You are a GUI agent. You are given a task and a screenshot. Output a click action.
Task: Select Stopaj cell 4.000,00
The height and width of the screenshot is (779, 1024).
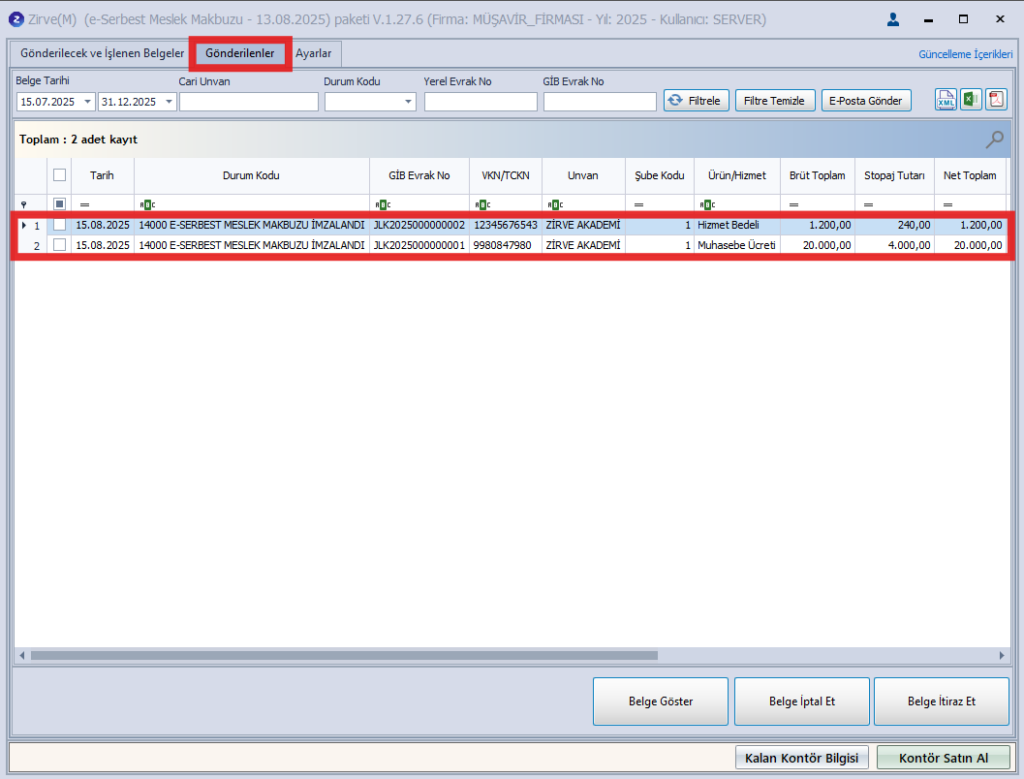point(895,245)
